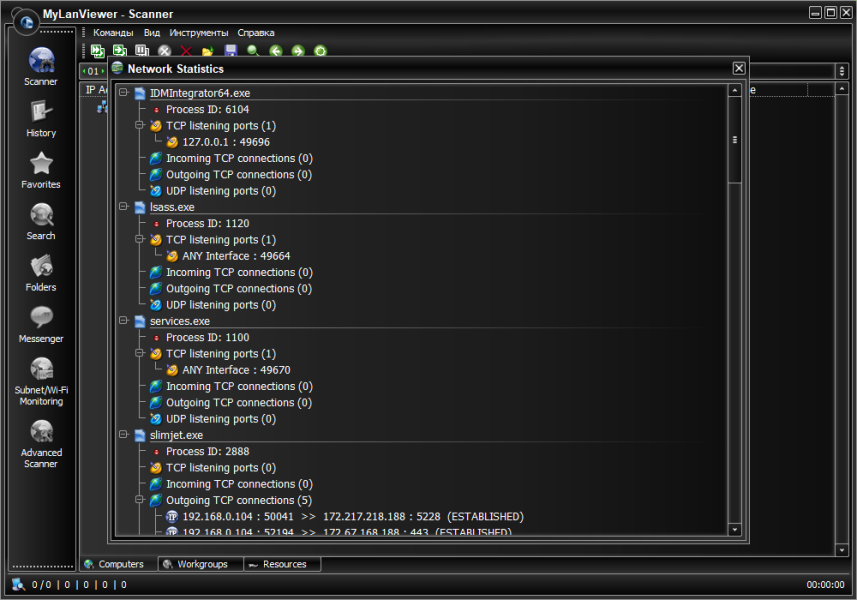Click the 00:00:00 timer in status bar
The width and height of the screenshot is (857, 600).
click(x=825, y=585)
